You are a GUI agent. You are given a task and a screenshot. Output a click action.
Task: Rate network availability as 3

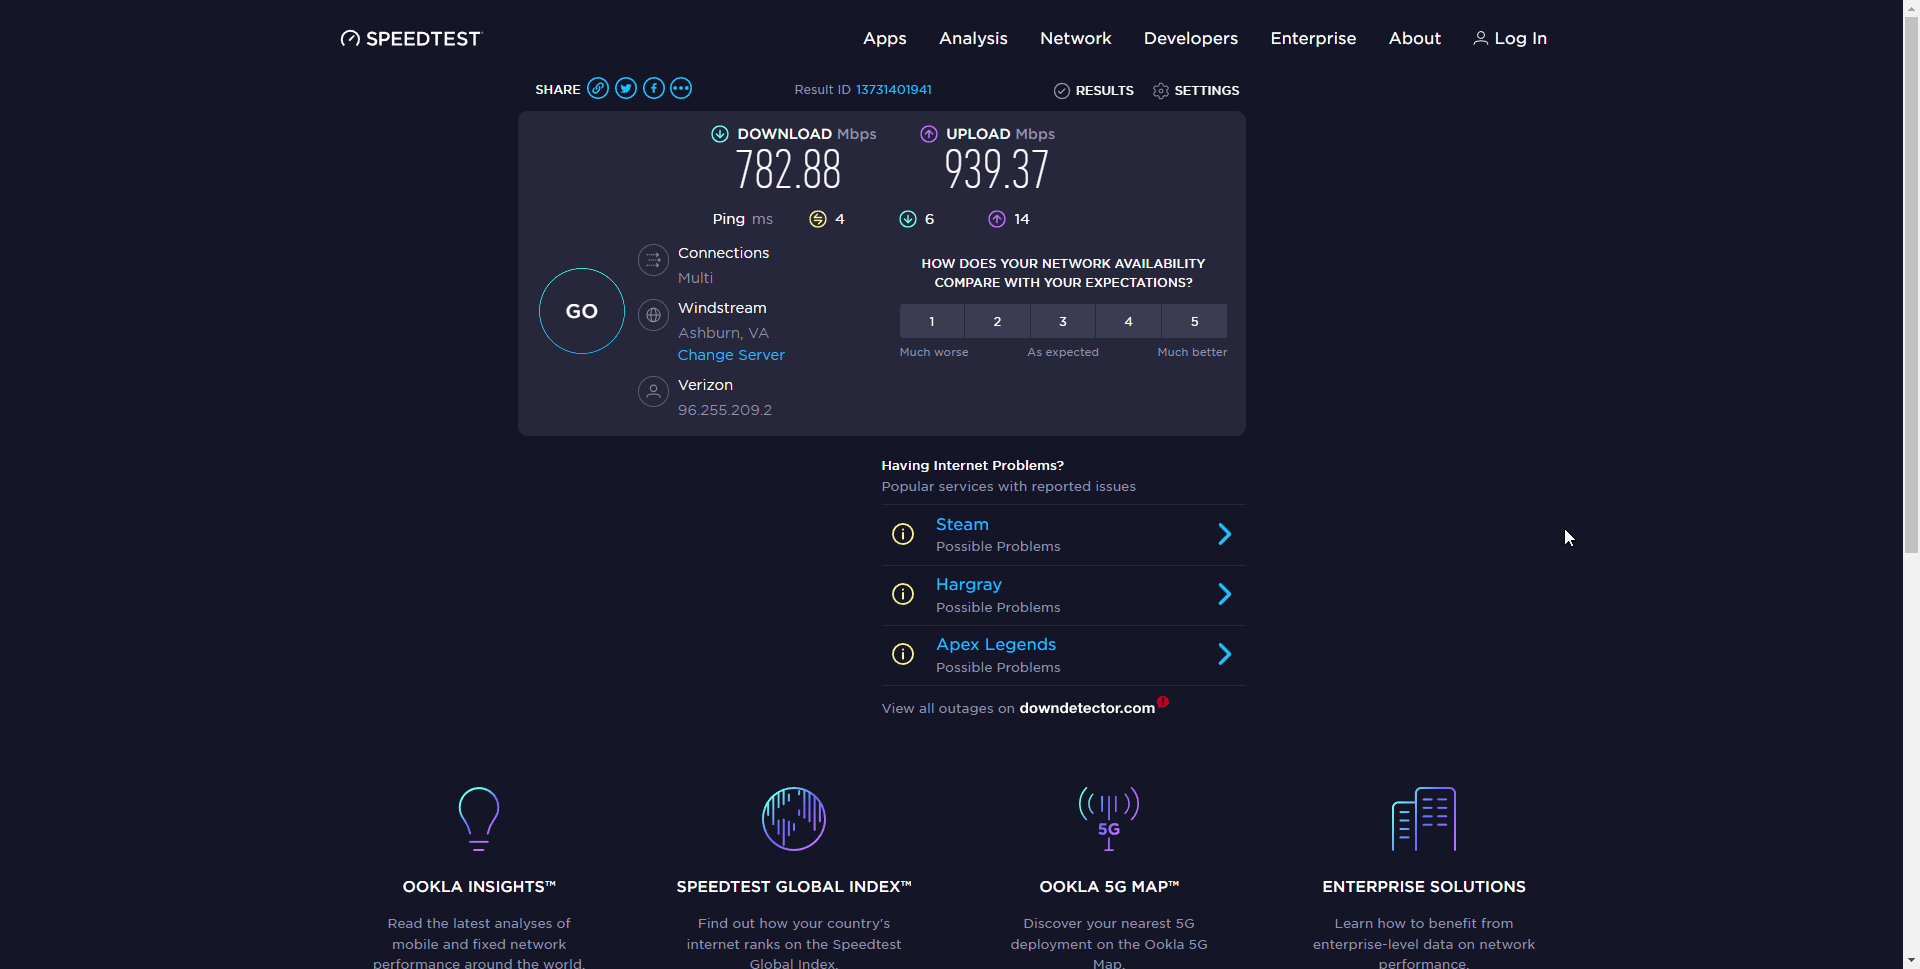[1063, 321]
